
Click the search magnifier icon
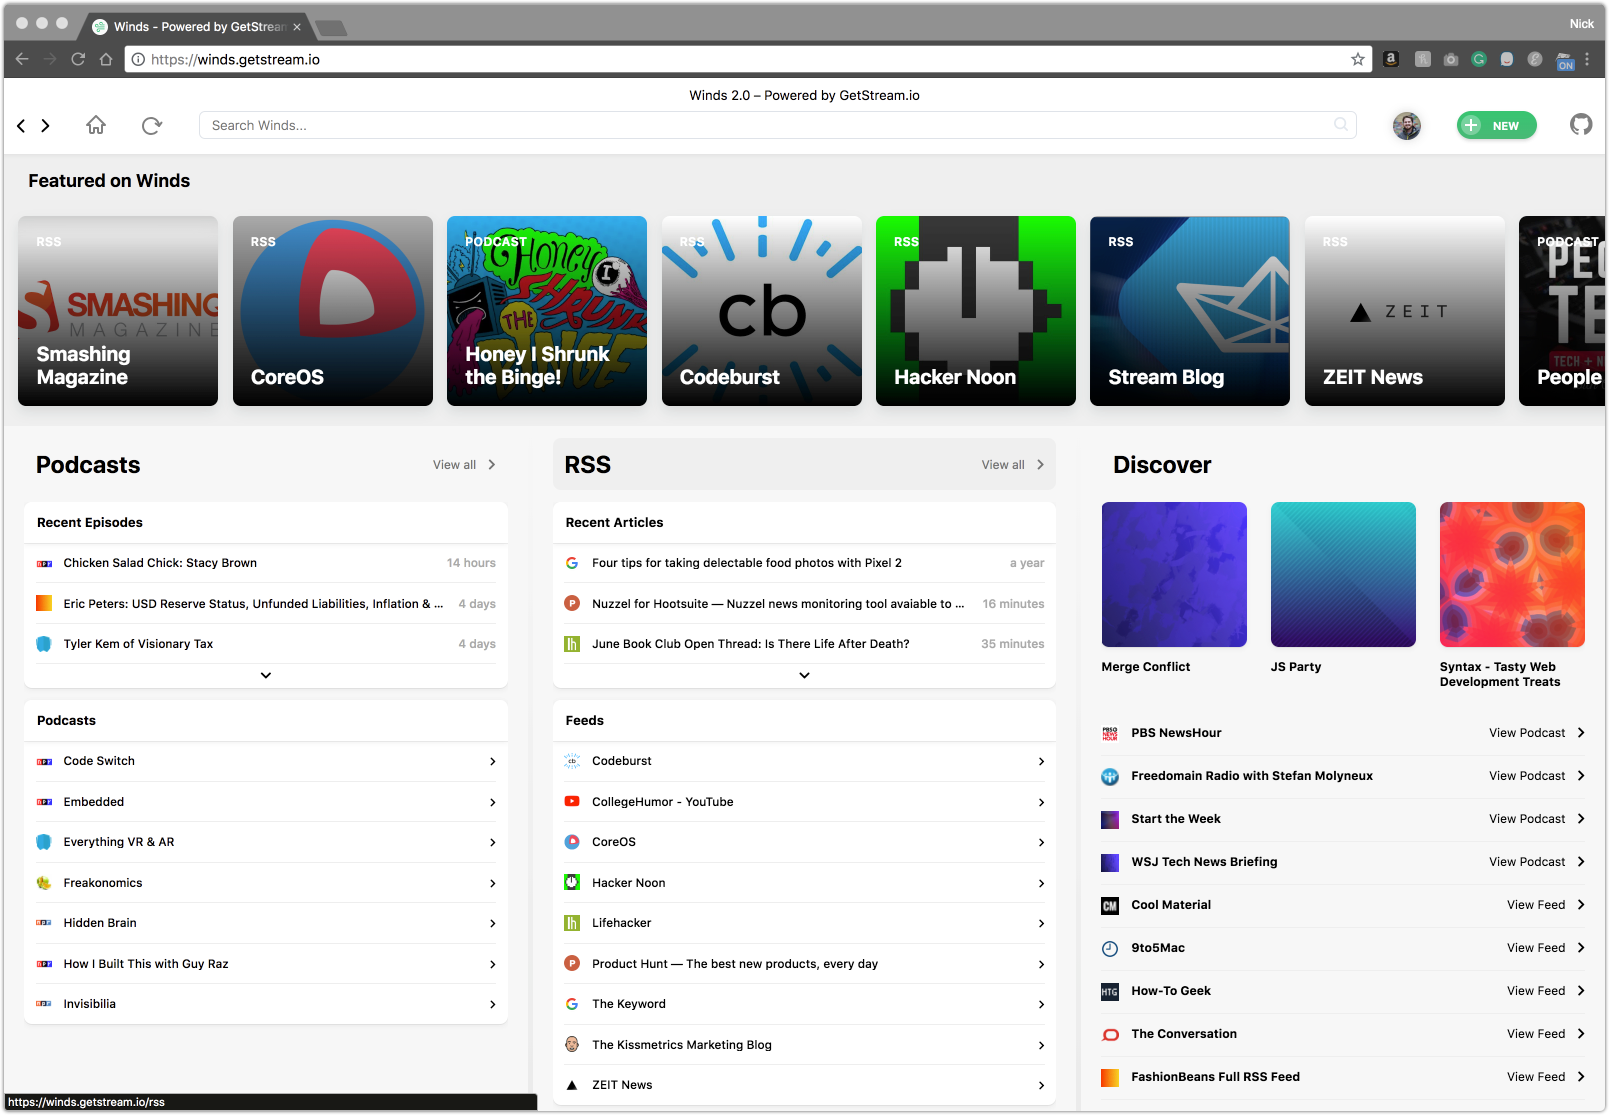pos(1340,125)
